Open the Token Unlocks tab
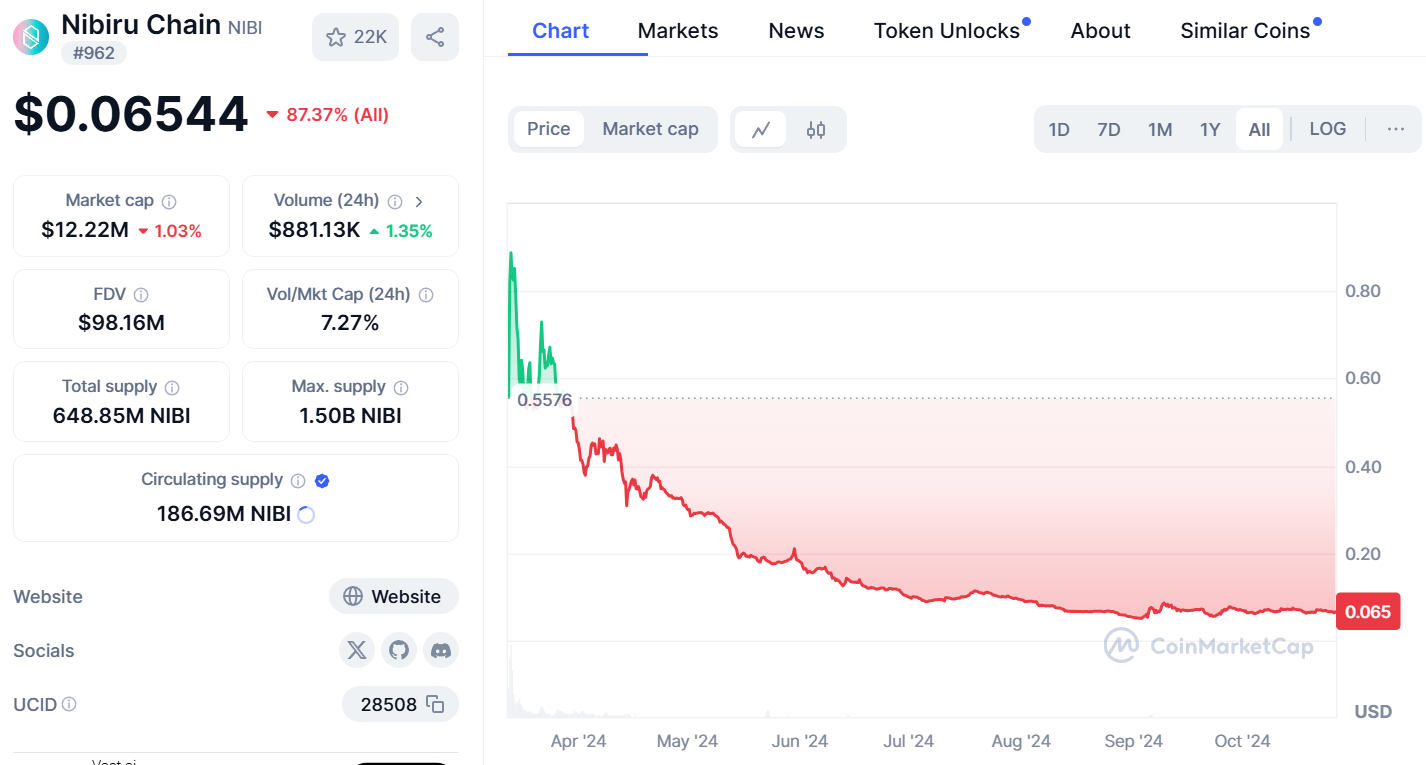The image size is (1426, 765). pos(946,31)
